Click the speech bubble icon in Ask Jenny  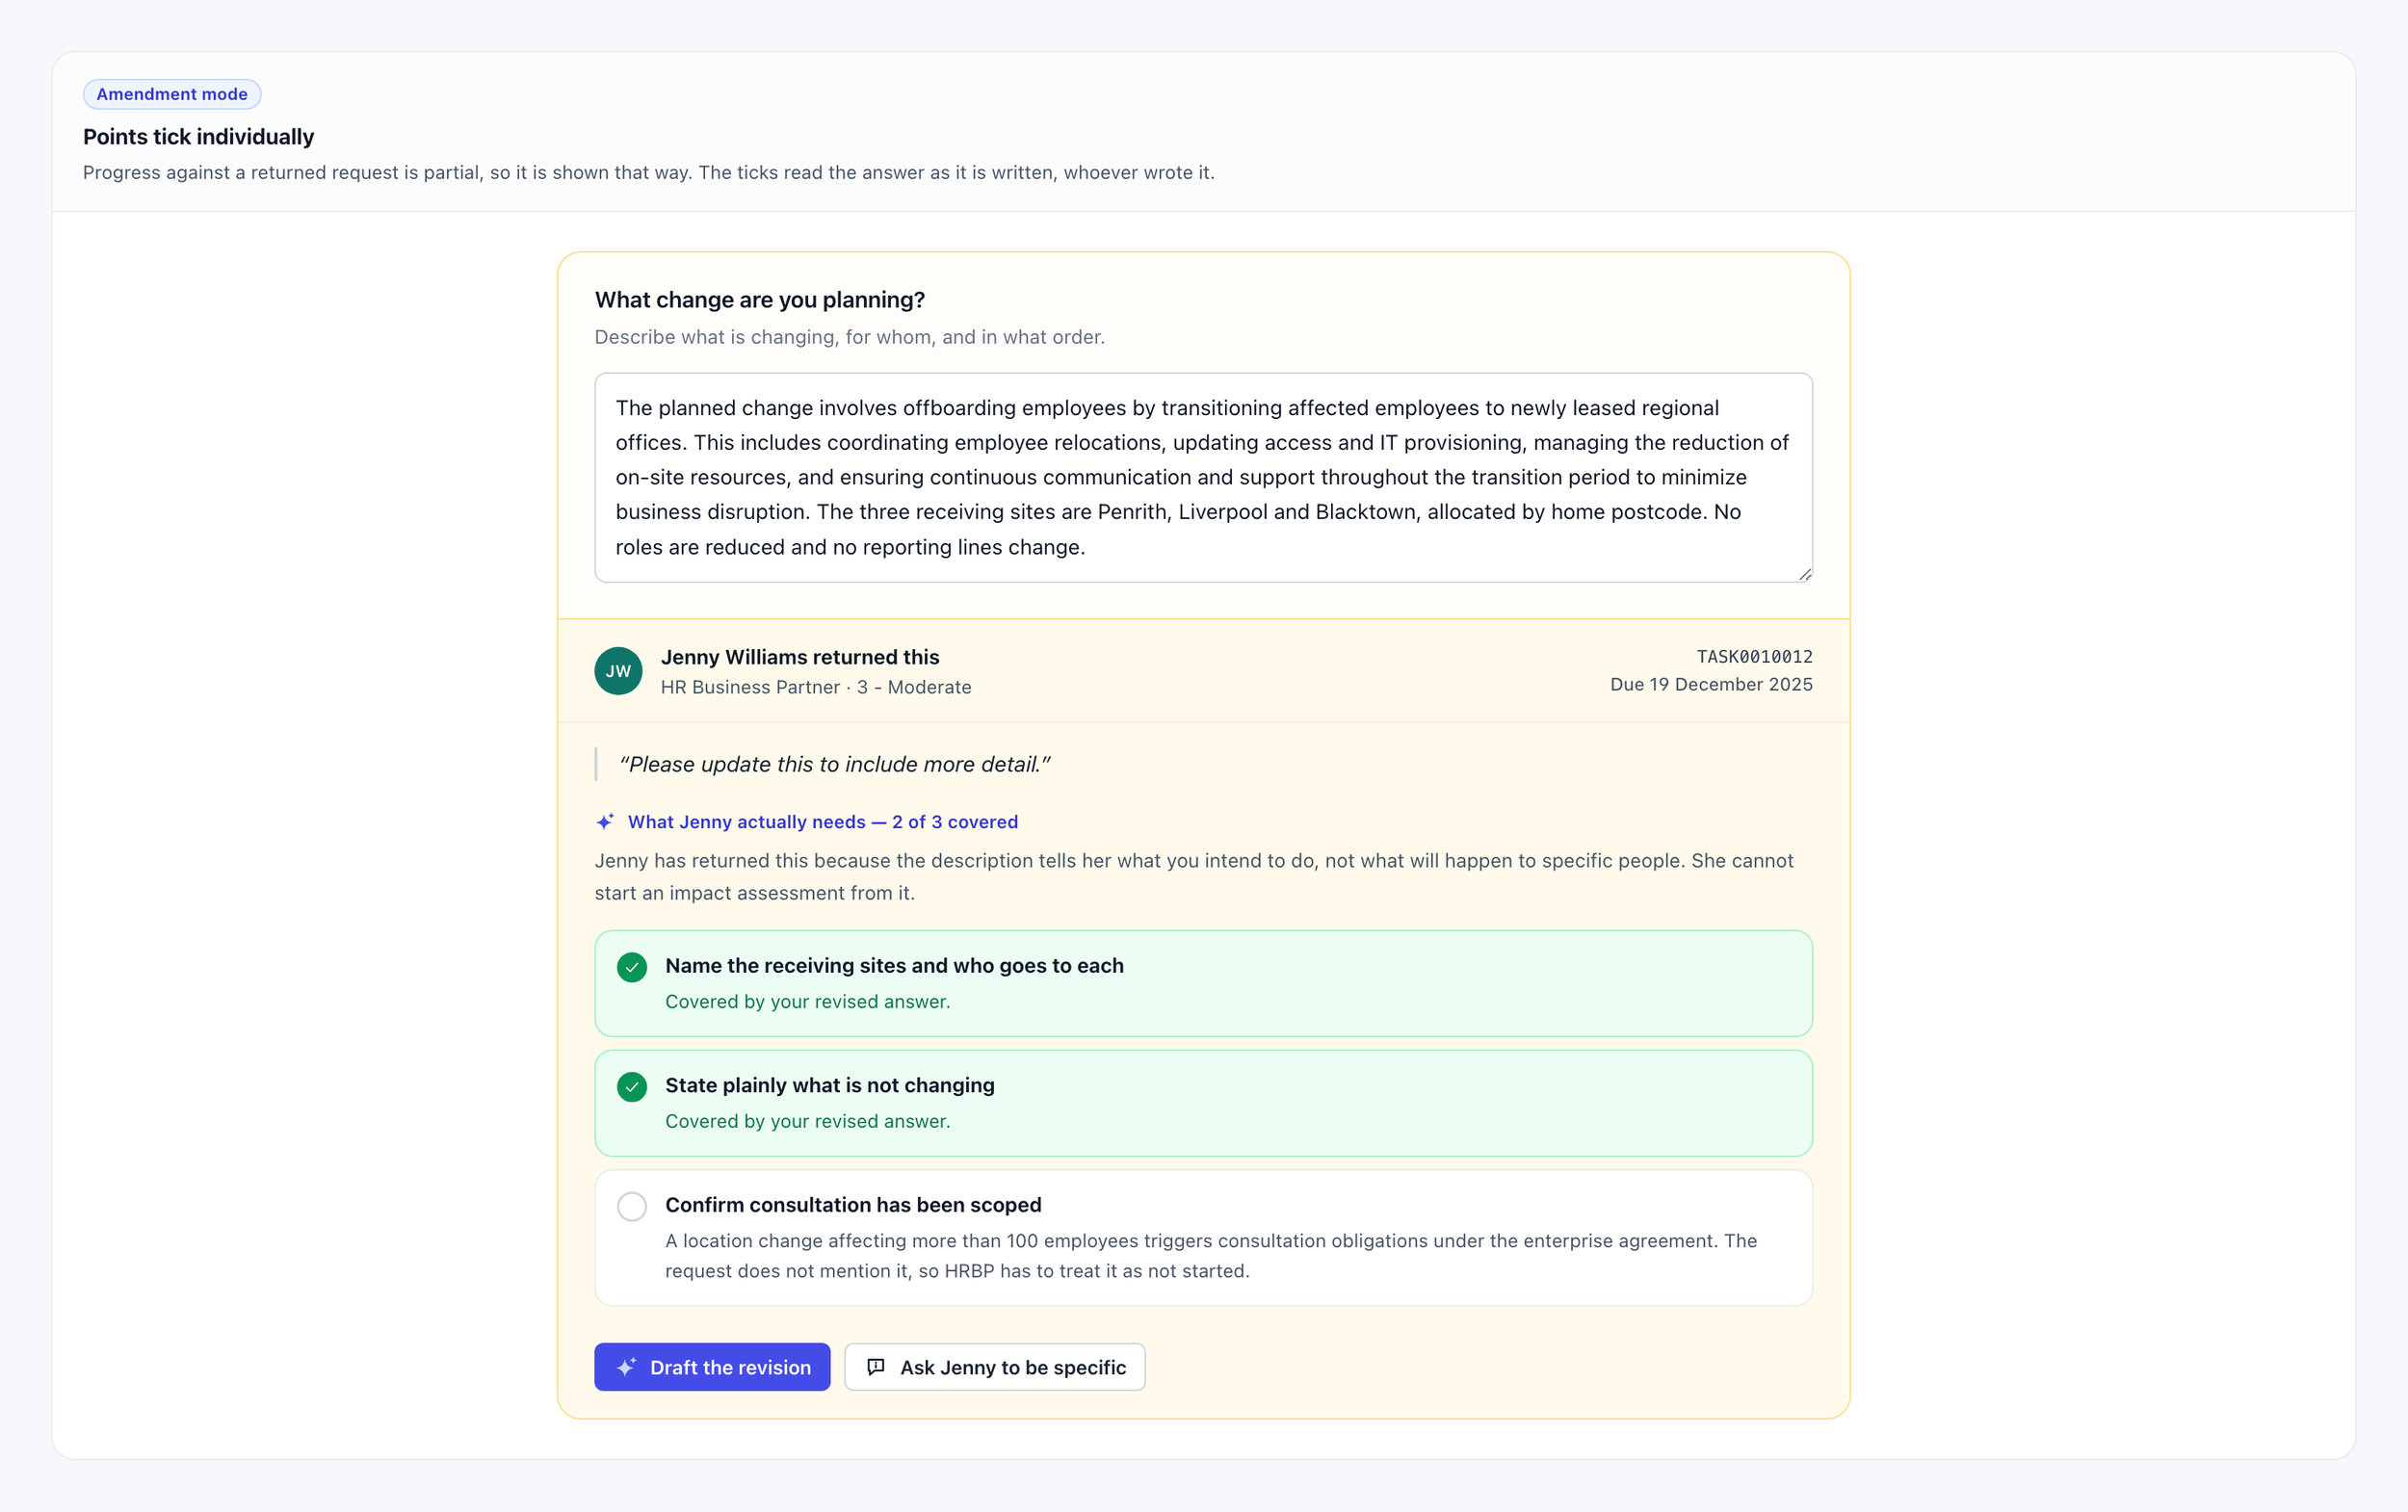876,1367
